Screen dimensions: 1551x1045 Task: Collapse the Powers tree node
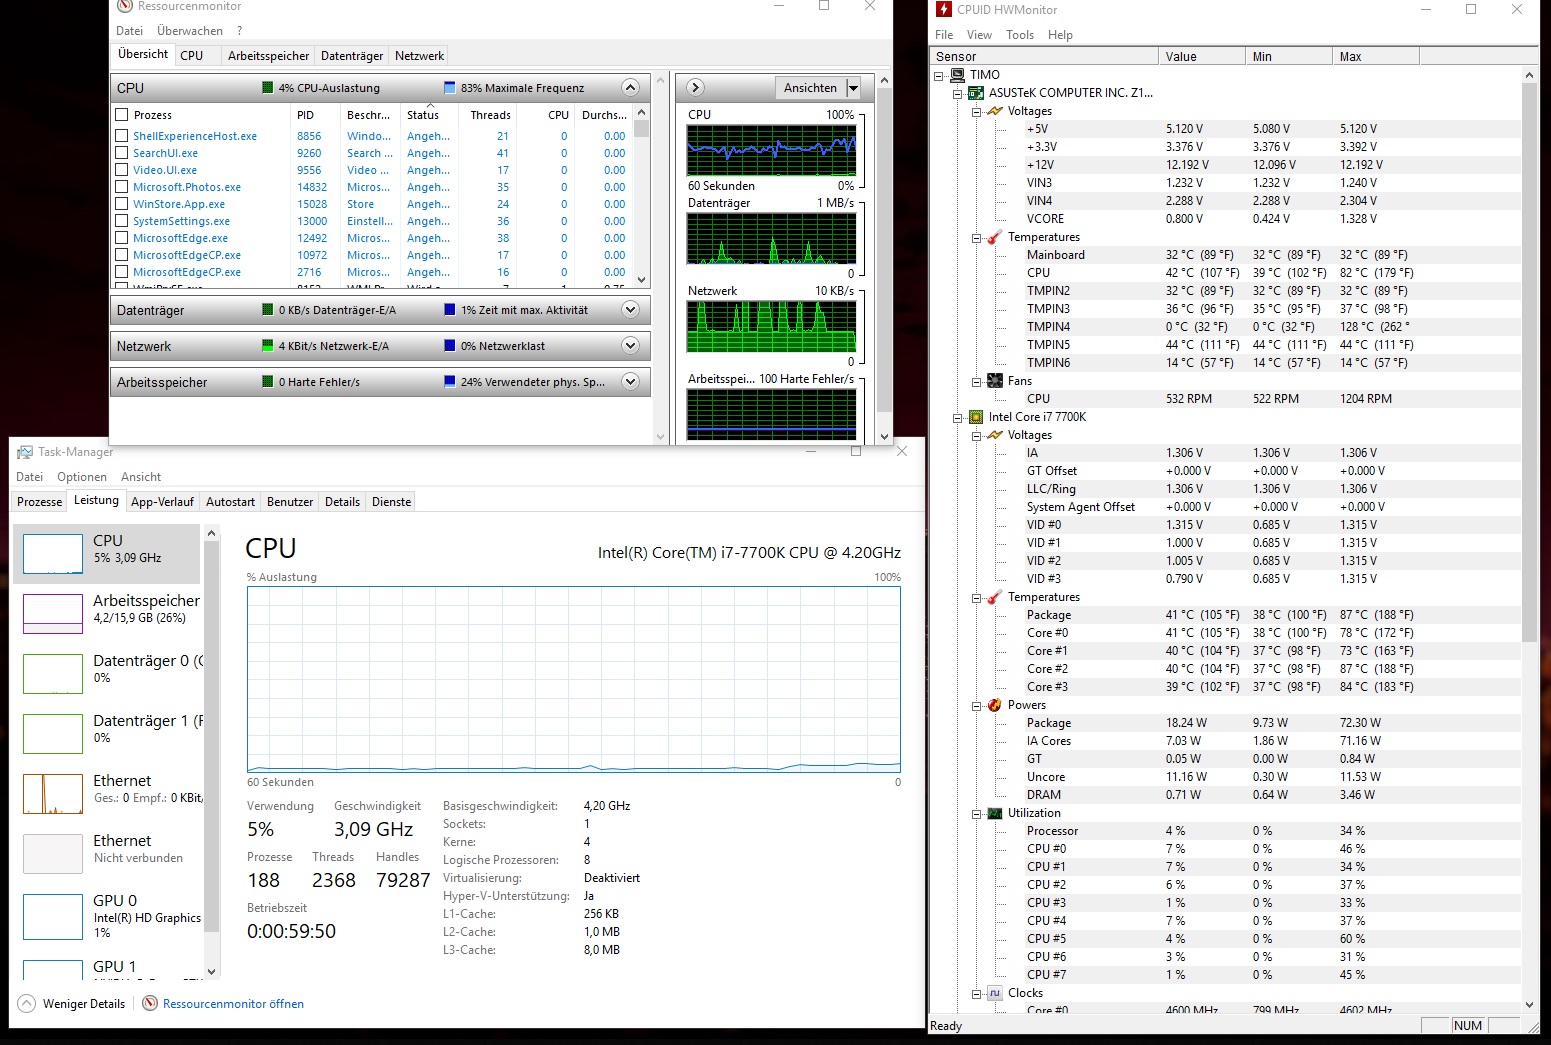[976, 705]
